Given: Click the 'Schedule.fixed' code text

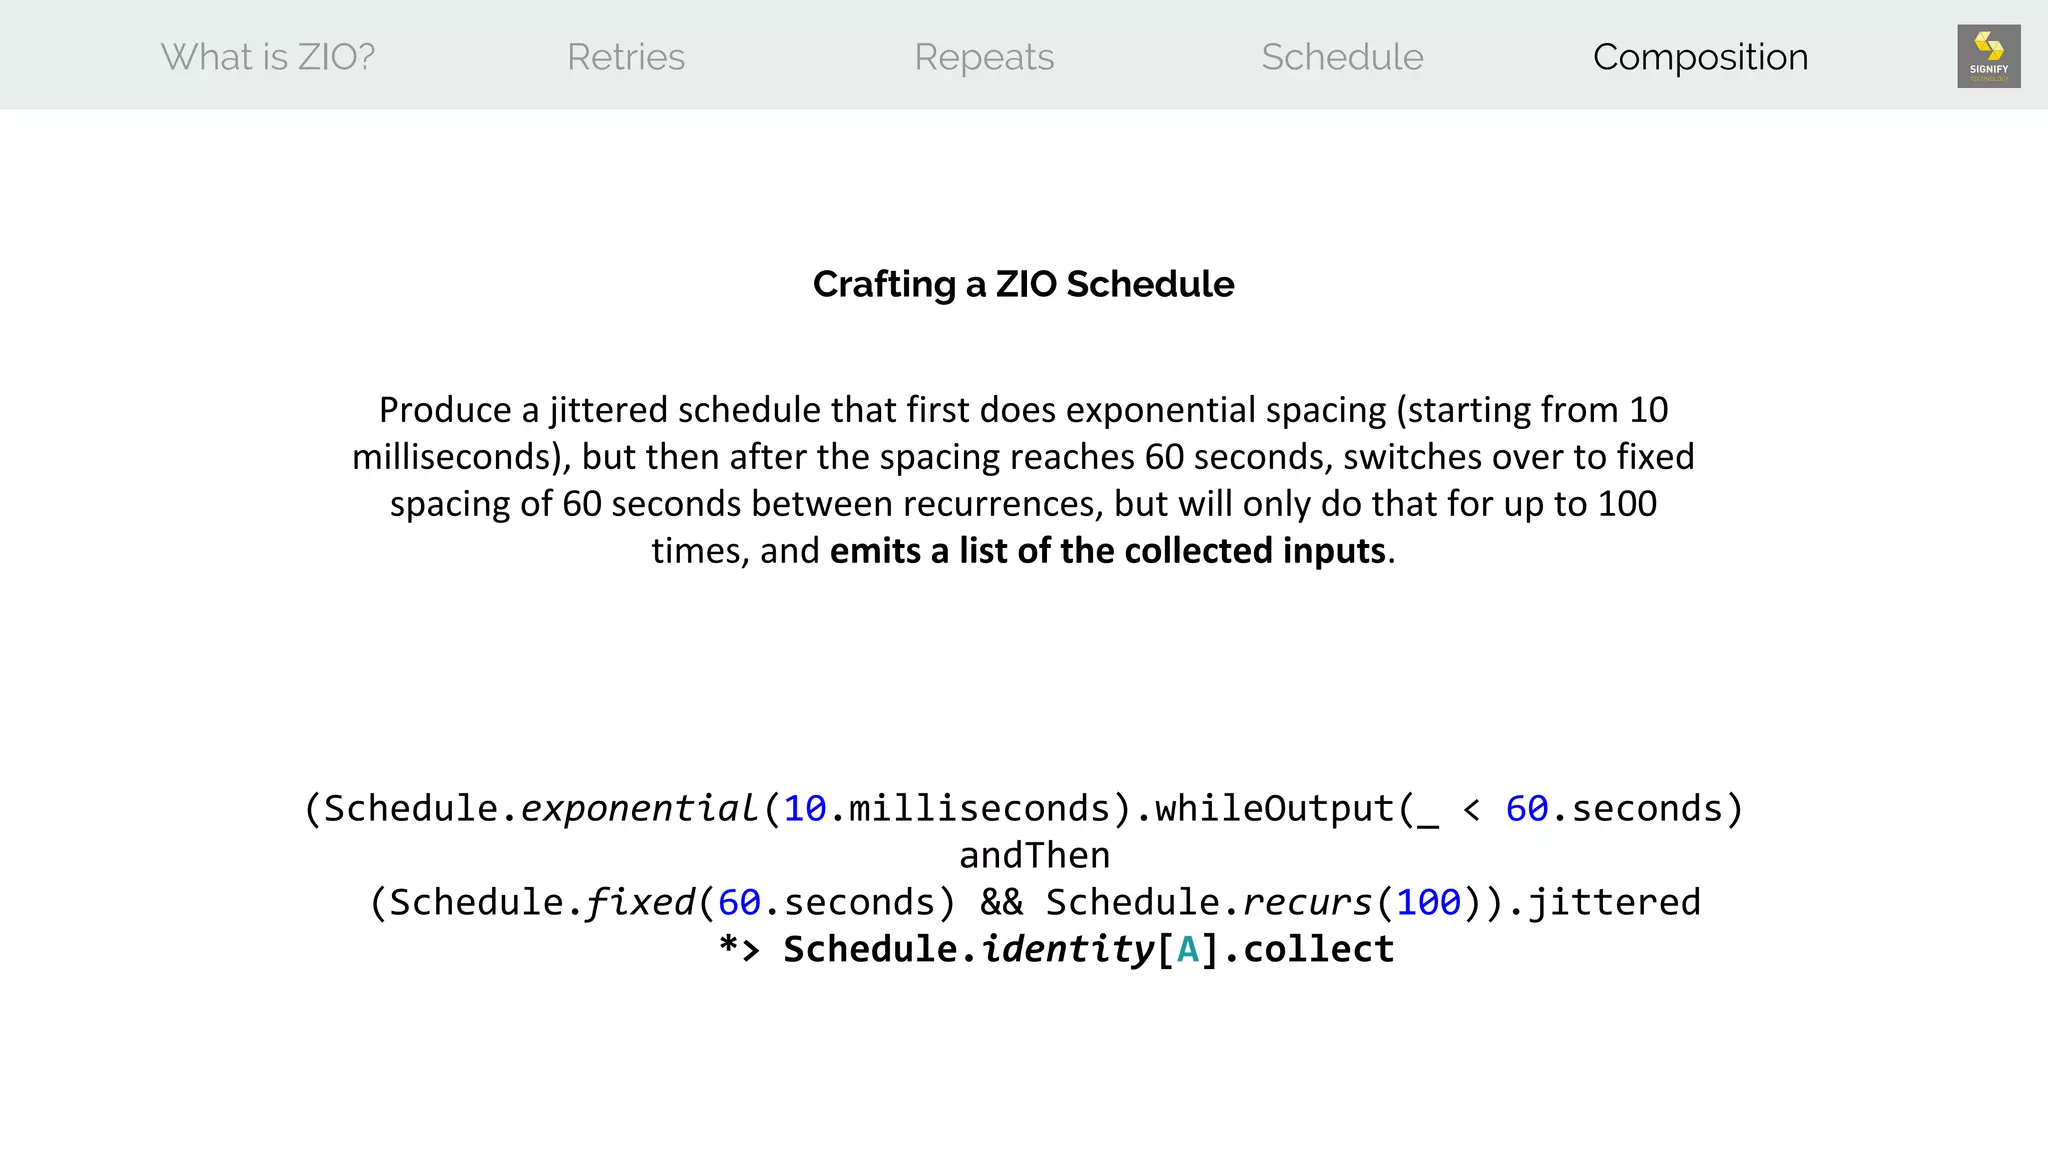Looking at the screenshot, I should 541,903.
